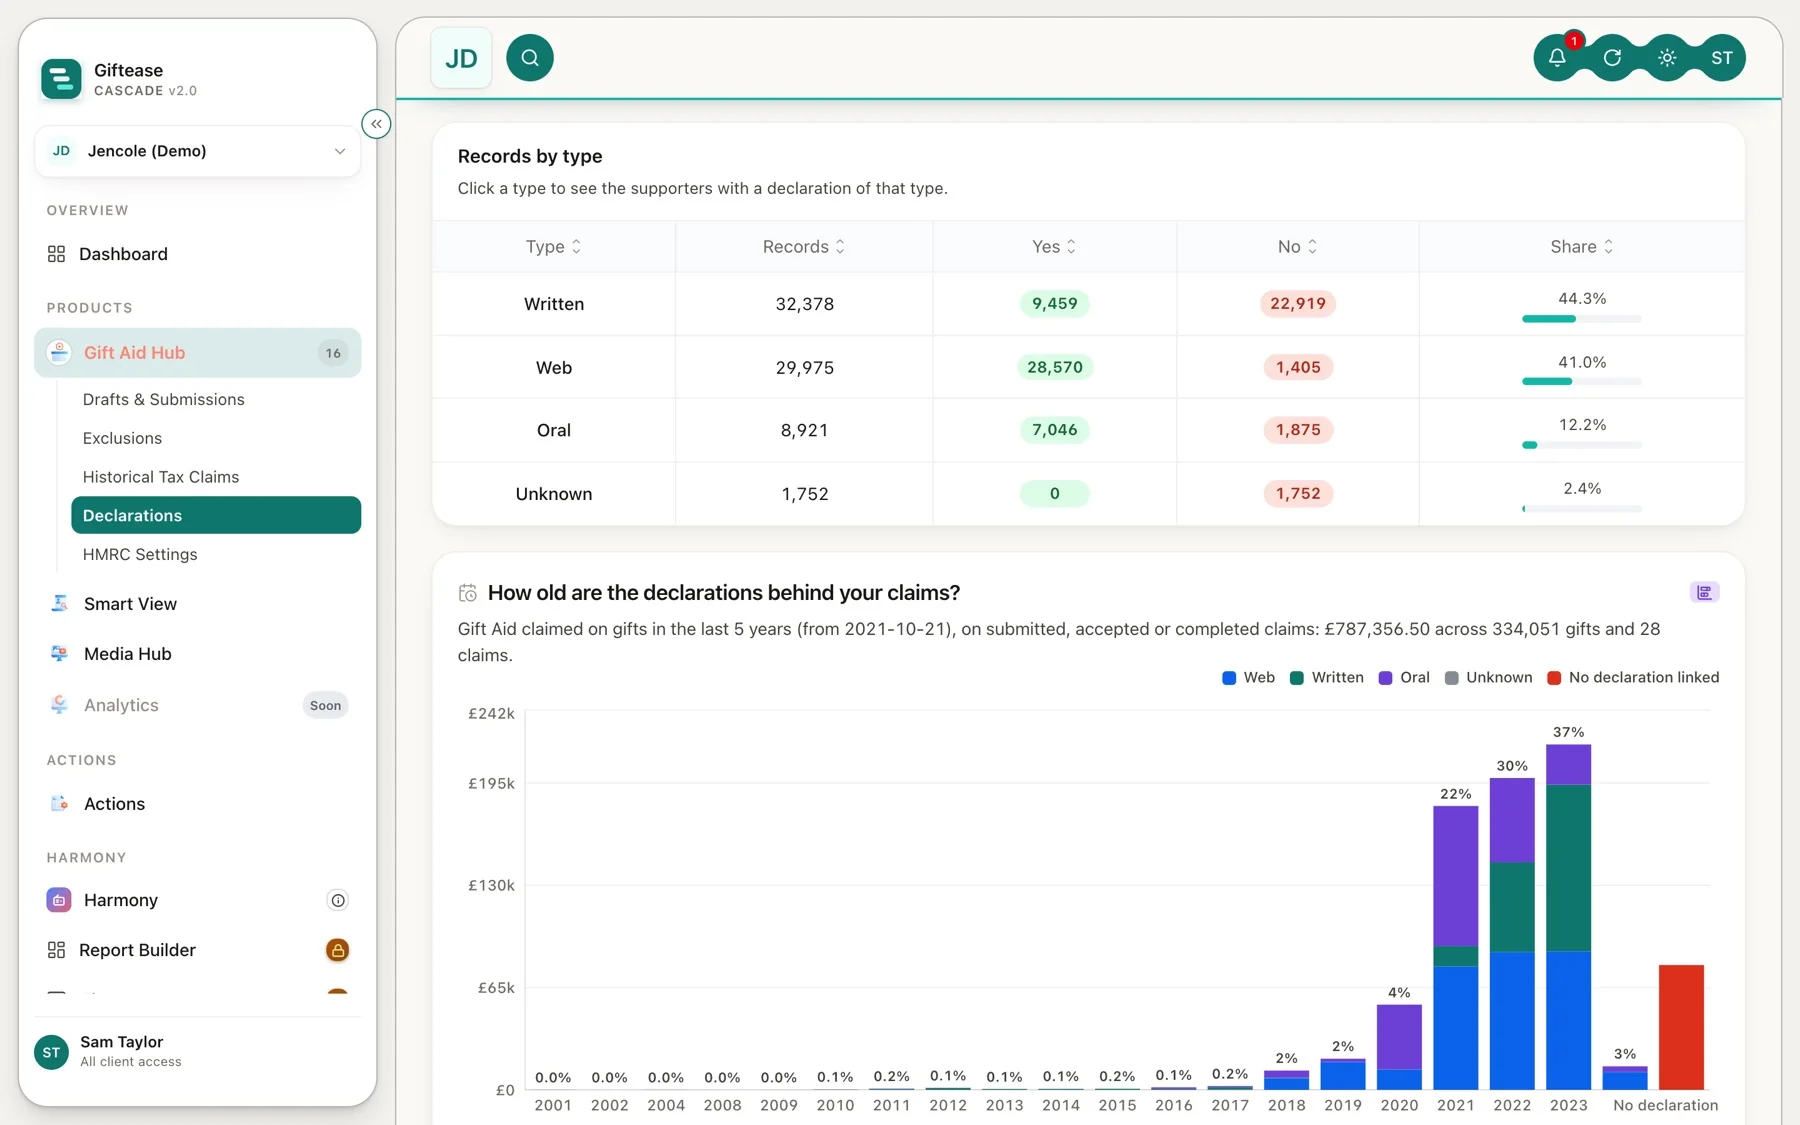The image size is (1800, 1125).
Task: Click the Gift Aid Hub icon
Action: click(60, 353)
